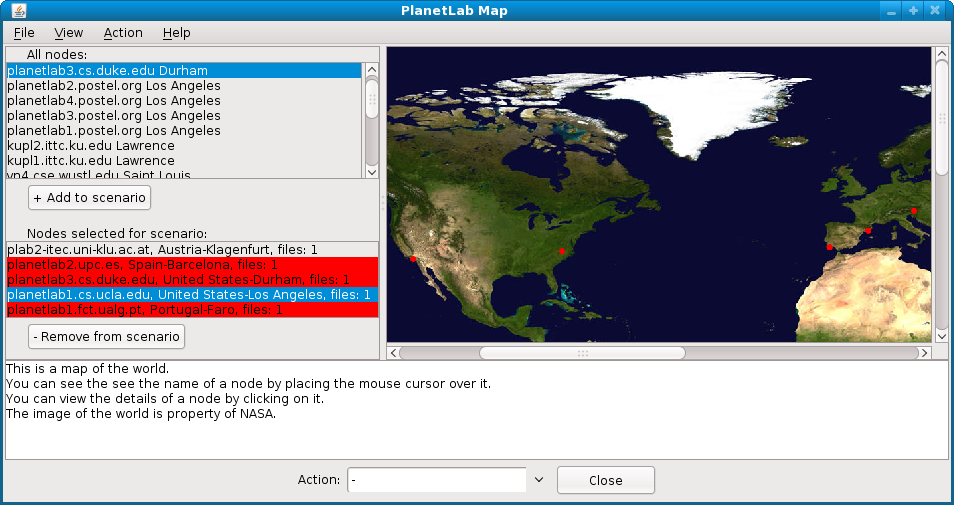The image size is (954, 505).
Task: Click the Java icon in title bar
Action: [x=15, y=11]
